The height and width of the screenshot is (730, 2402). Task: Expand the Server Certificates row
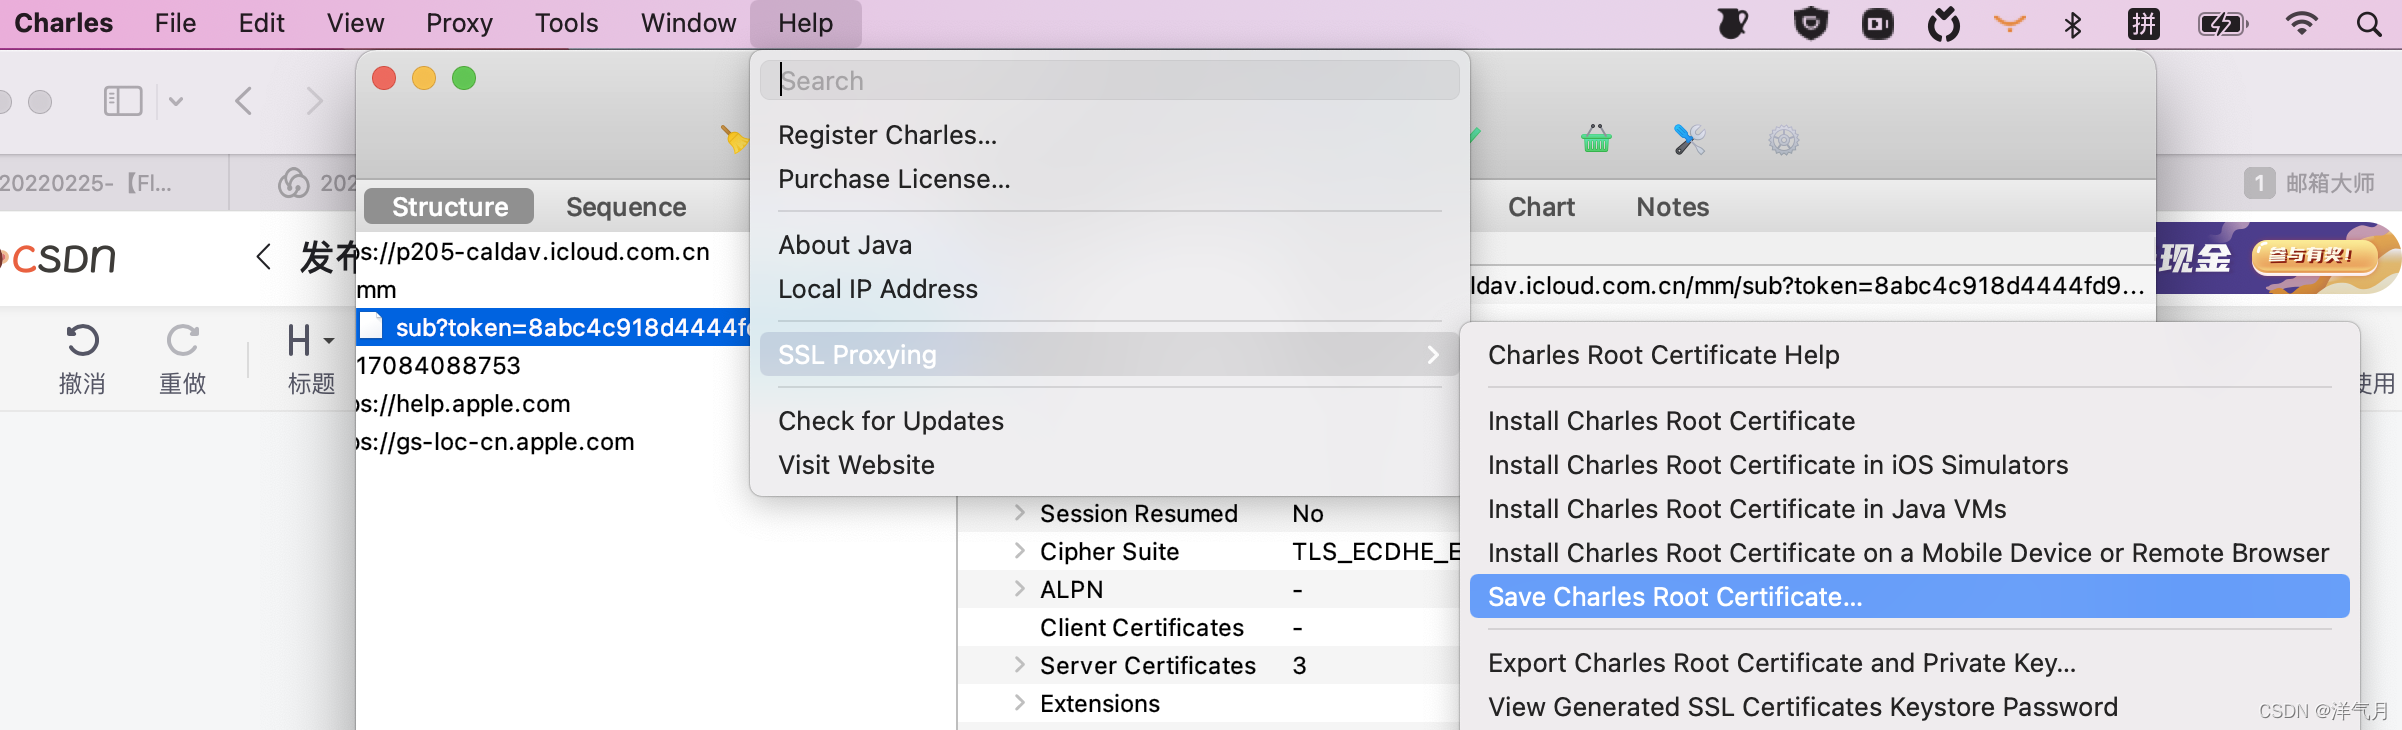tap(1019, 664)
